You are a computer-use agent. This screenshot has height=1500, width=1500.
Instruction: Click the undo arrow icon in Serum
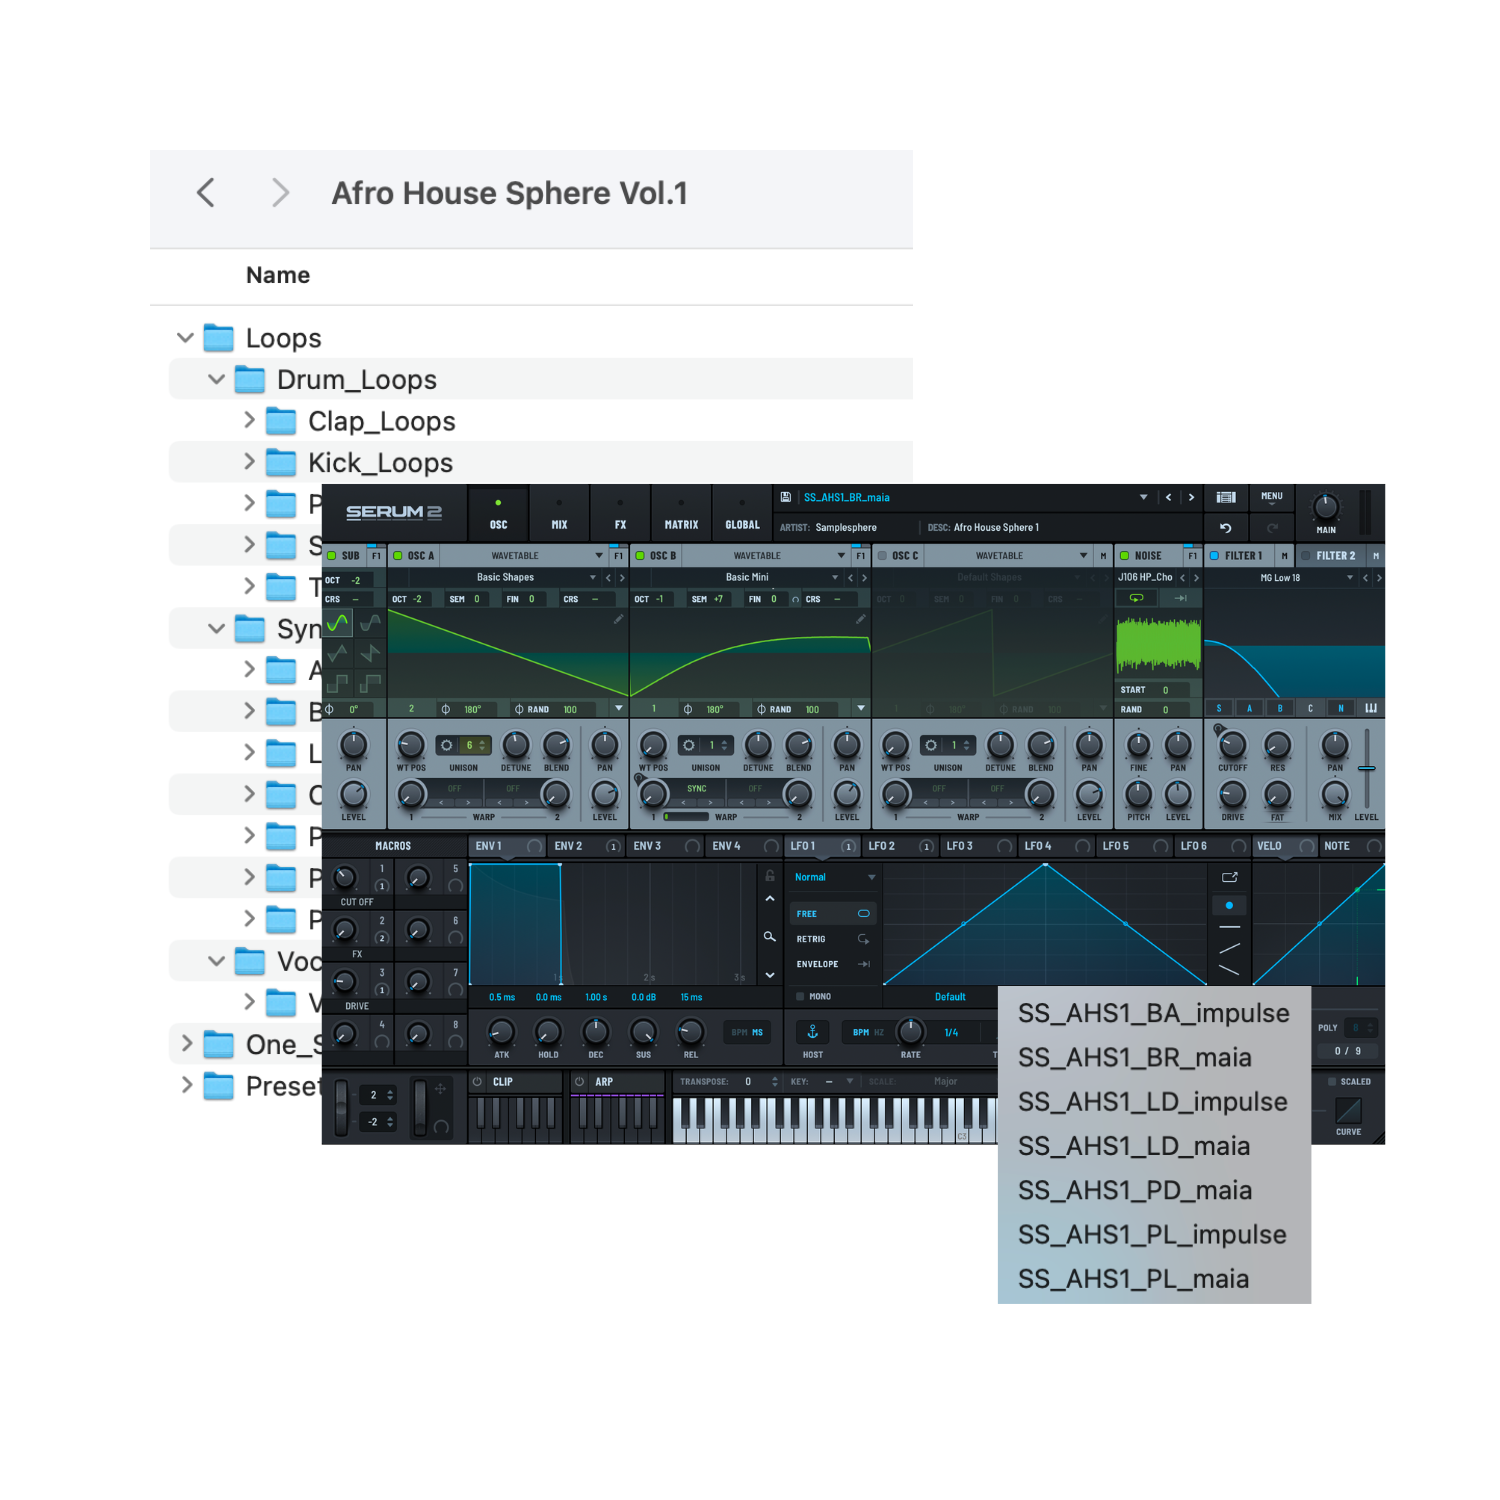pyautogui.click(x=1226, y=528)
